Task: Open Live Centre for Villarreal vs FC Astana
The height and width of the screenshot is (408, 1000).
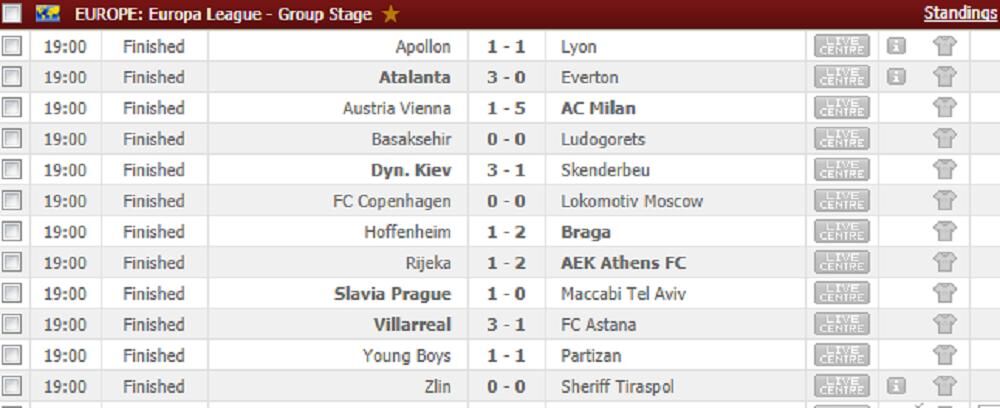Action: point(842,325)
